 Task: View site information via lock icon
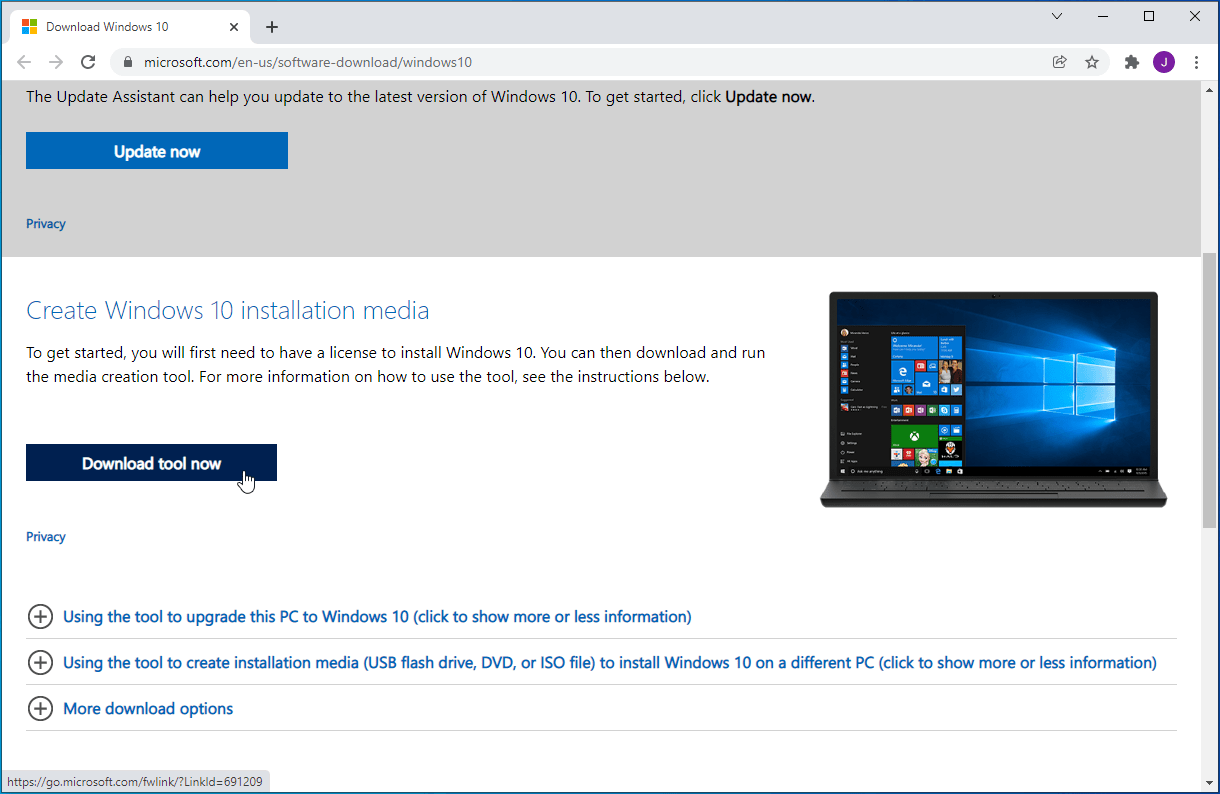[127, 62]
